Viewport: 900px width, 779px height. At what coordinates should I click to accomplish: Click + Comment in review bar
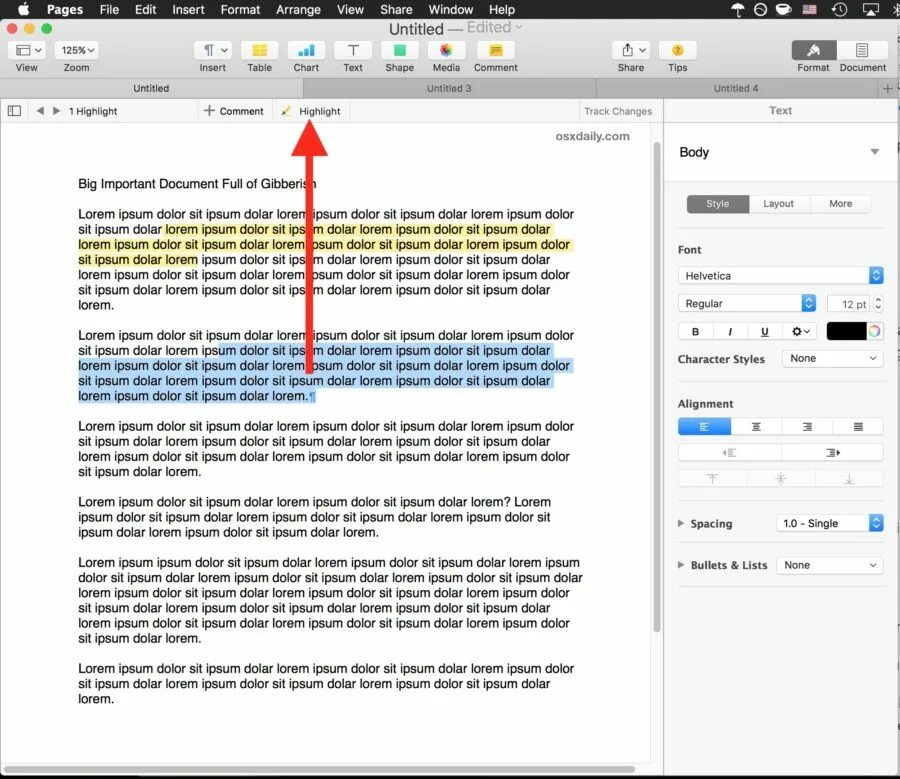point(234,111)
